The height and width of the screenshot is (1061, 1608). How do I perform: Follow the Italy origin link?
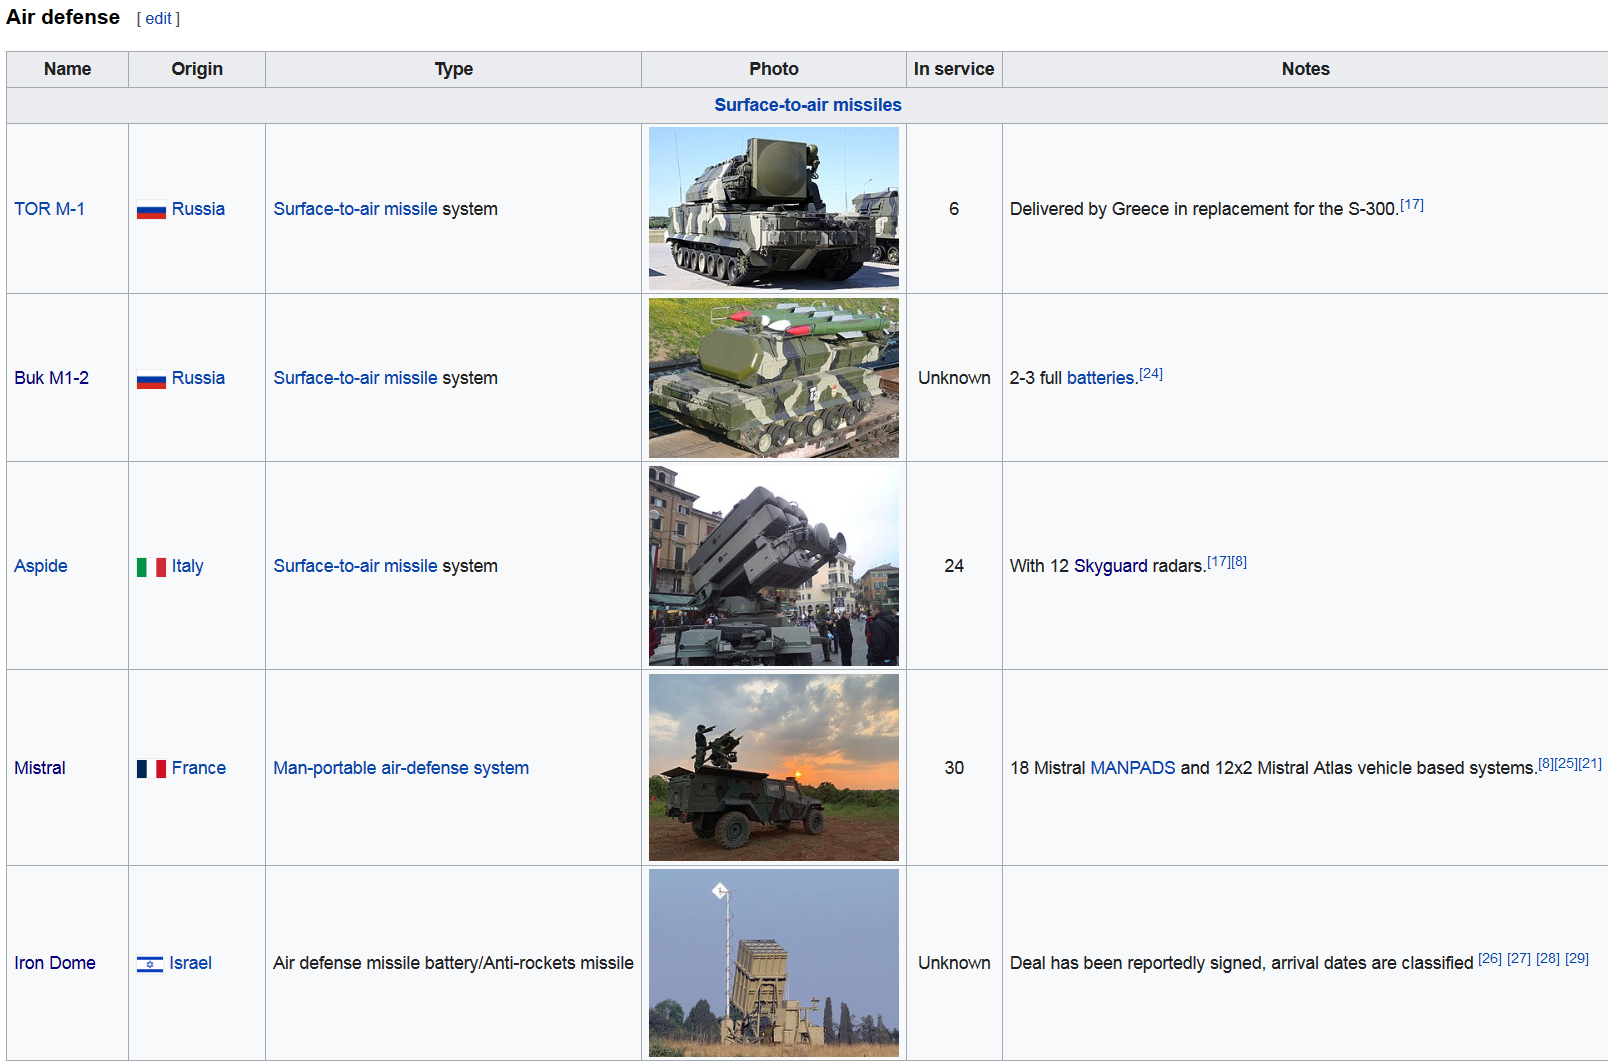(188, 566)
